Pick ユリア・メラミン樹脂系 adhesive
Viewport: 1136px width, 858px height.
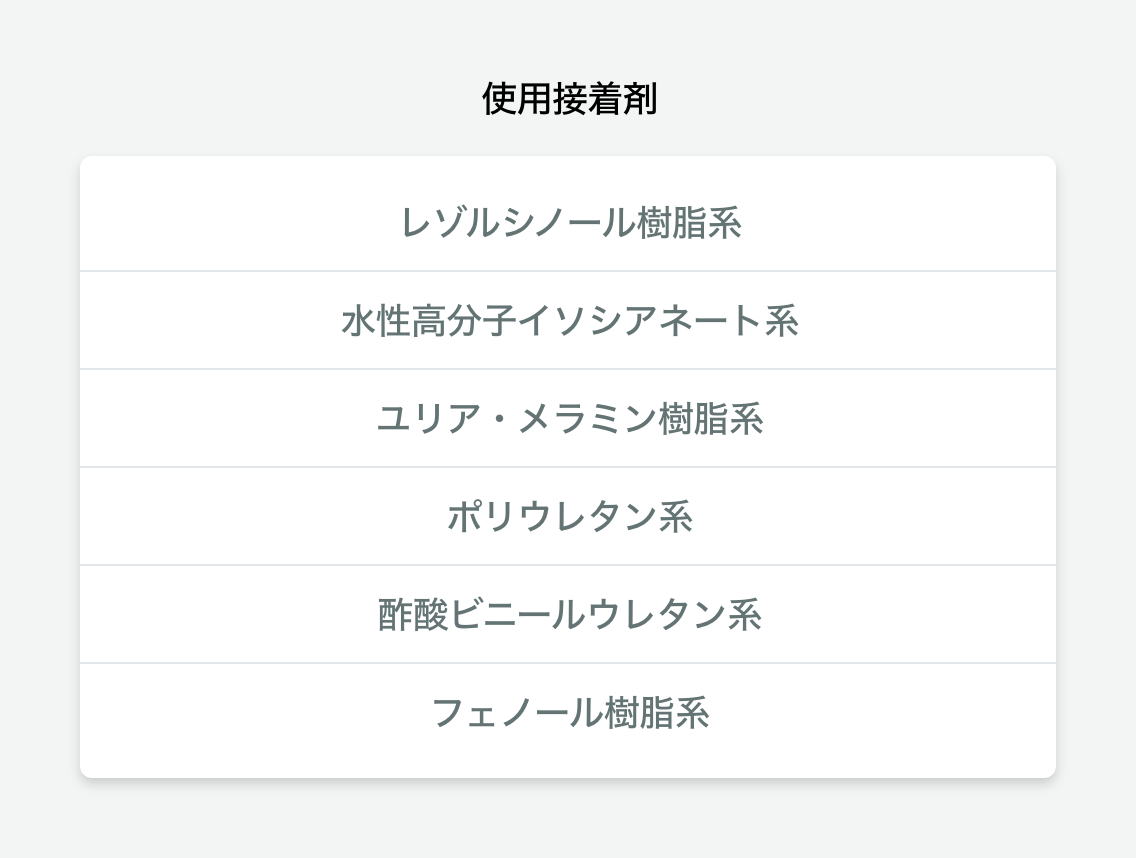point(568,419)
